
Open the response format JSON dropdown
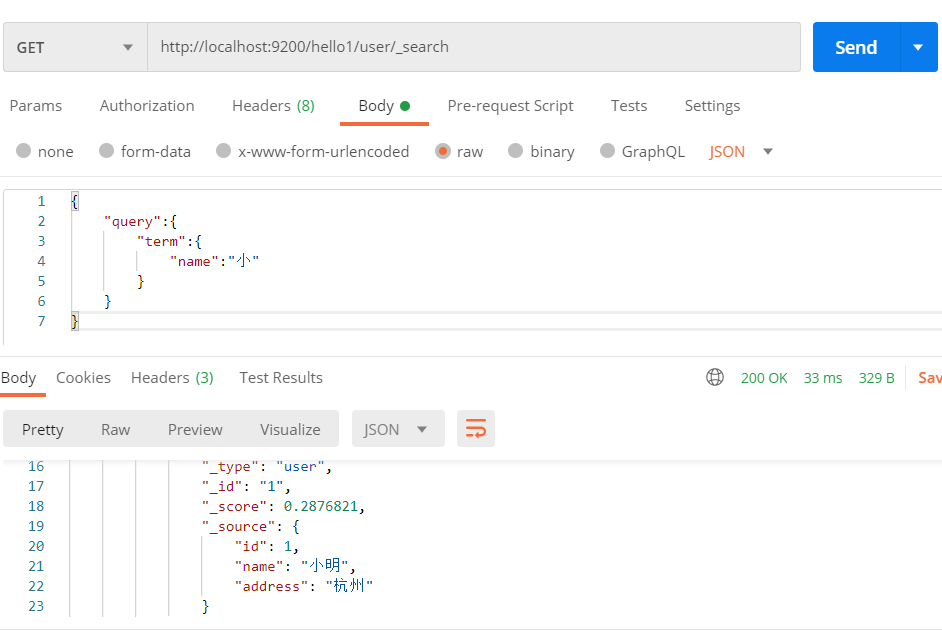pyautogui.click(x=398, y=429)
